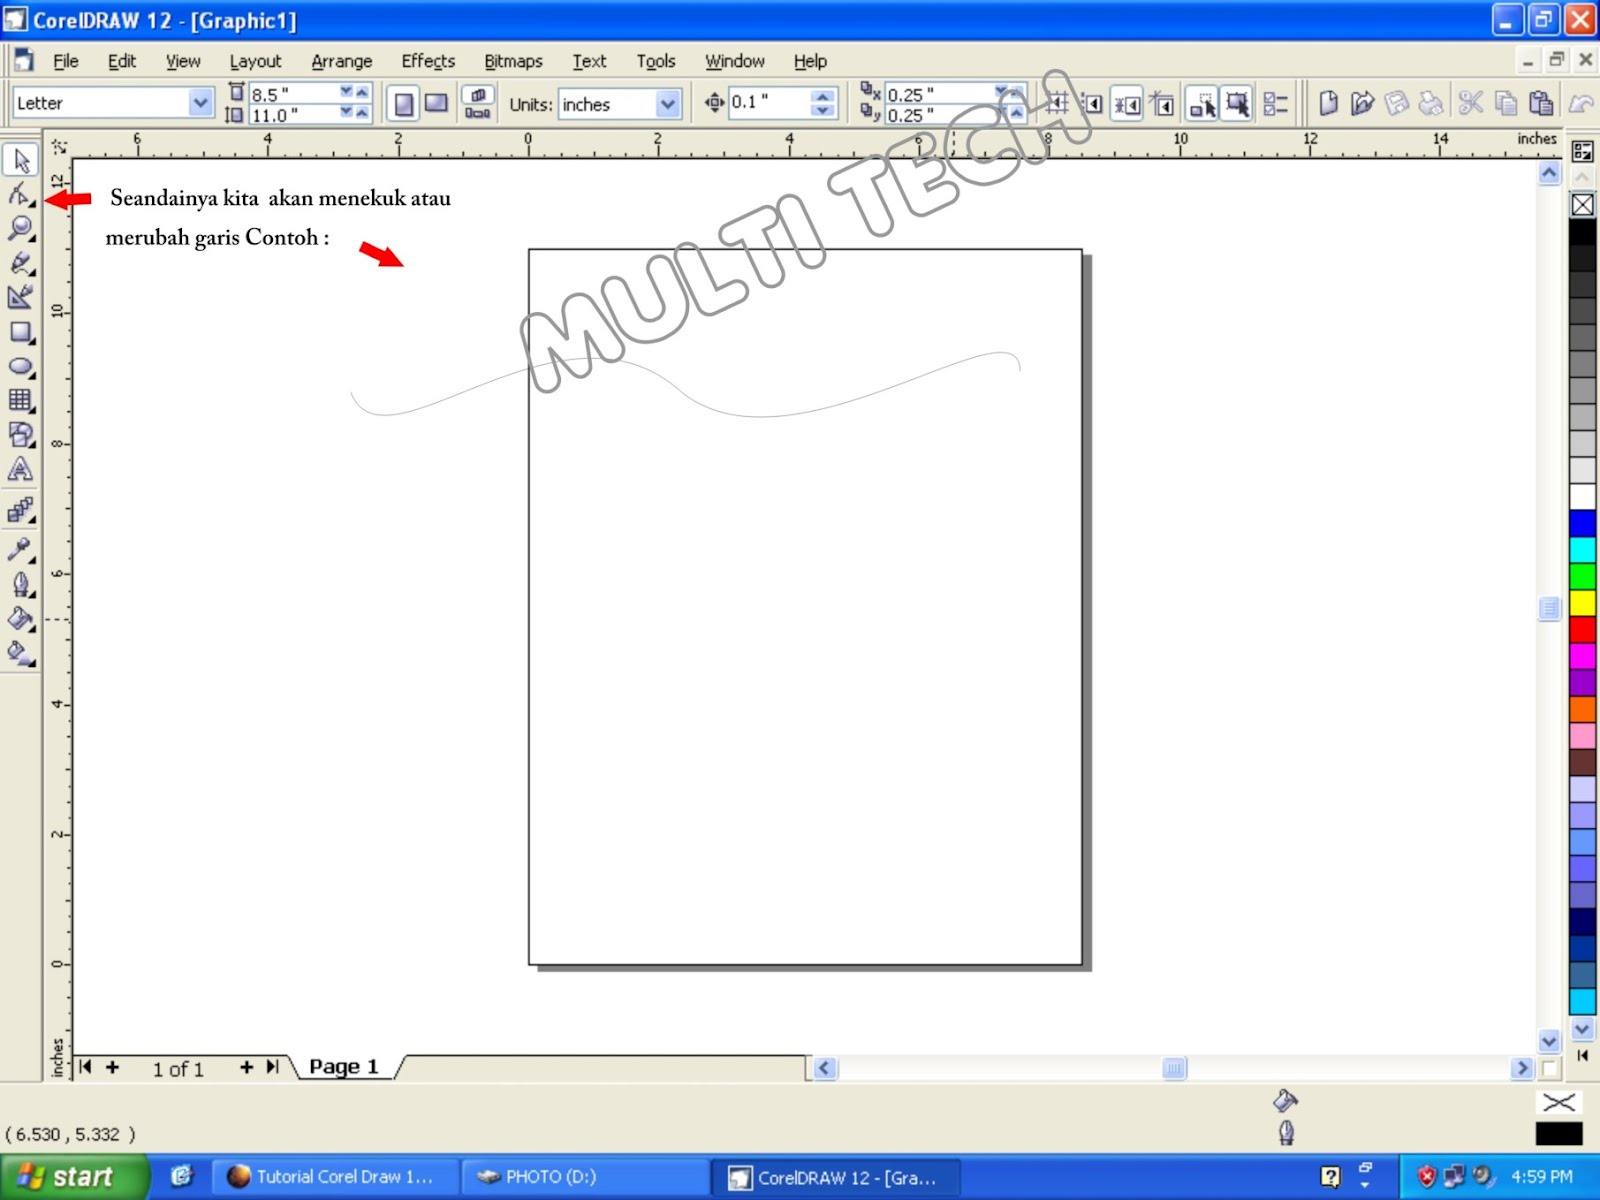
Task: Click the vertical scrollbar thumb
Action: tap(1549, 608)
